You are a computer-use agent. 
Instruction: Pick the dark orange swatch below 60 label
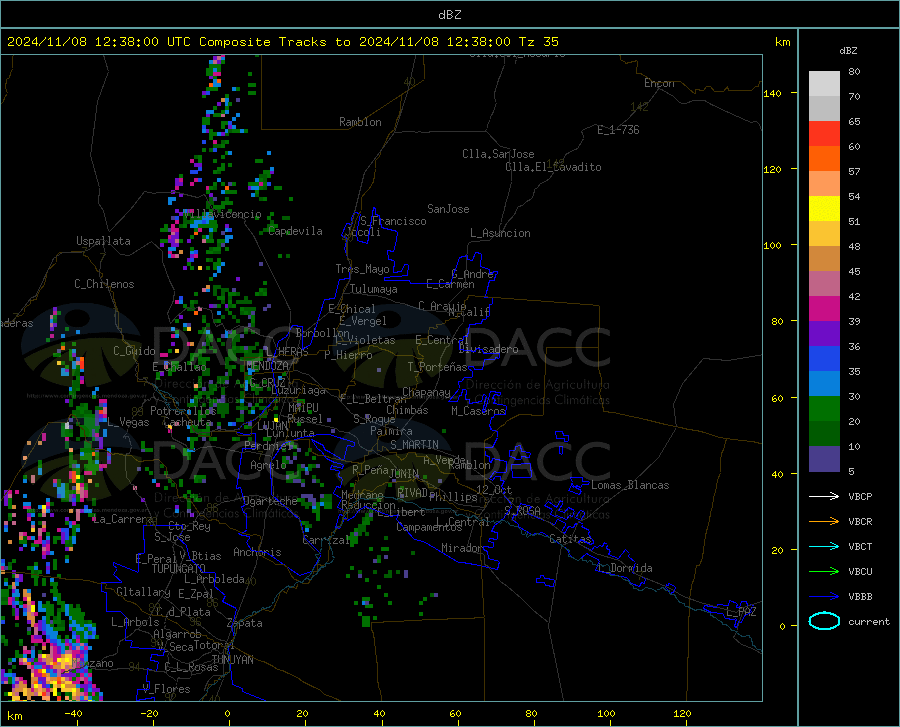click(x=824, y=158)
